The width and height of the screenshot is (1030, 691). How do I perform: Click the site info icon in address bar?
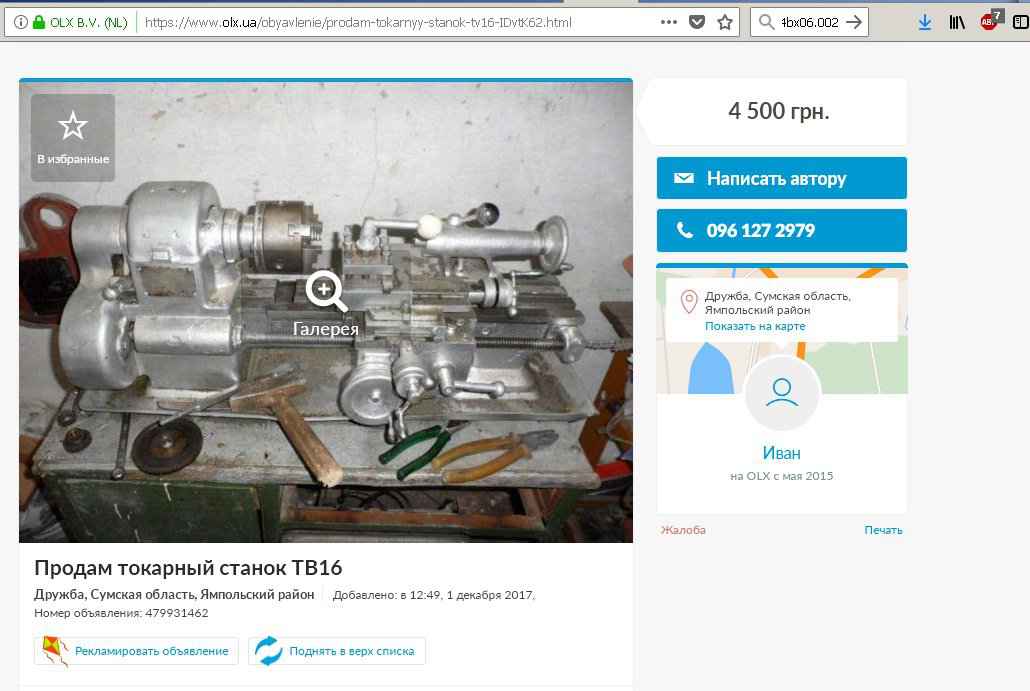[20, 22]
